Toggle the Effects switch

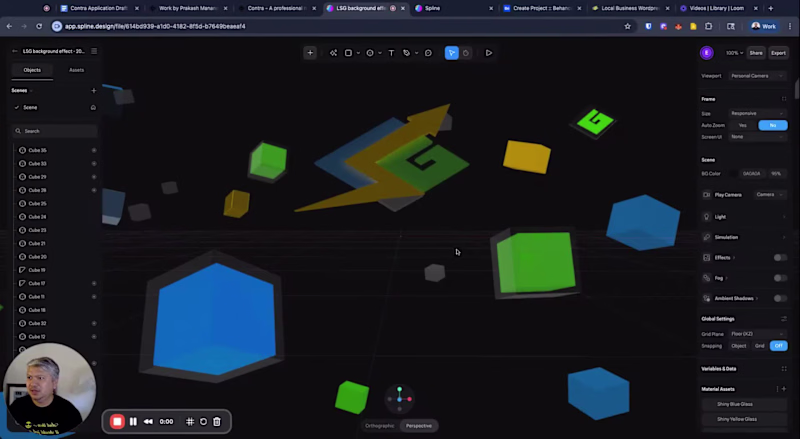(x=780, y=257)
